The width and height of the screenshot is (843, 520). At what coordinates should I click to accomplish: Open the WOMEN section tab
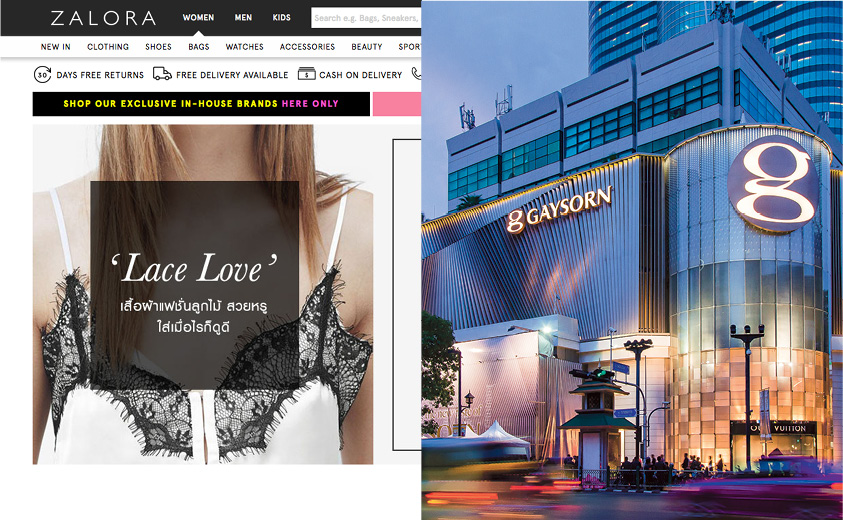[198, 18]
